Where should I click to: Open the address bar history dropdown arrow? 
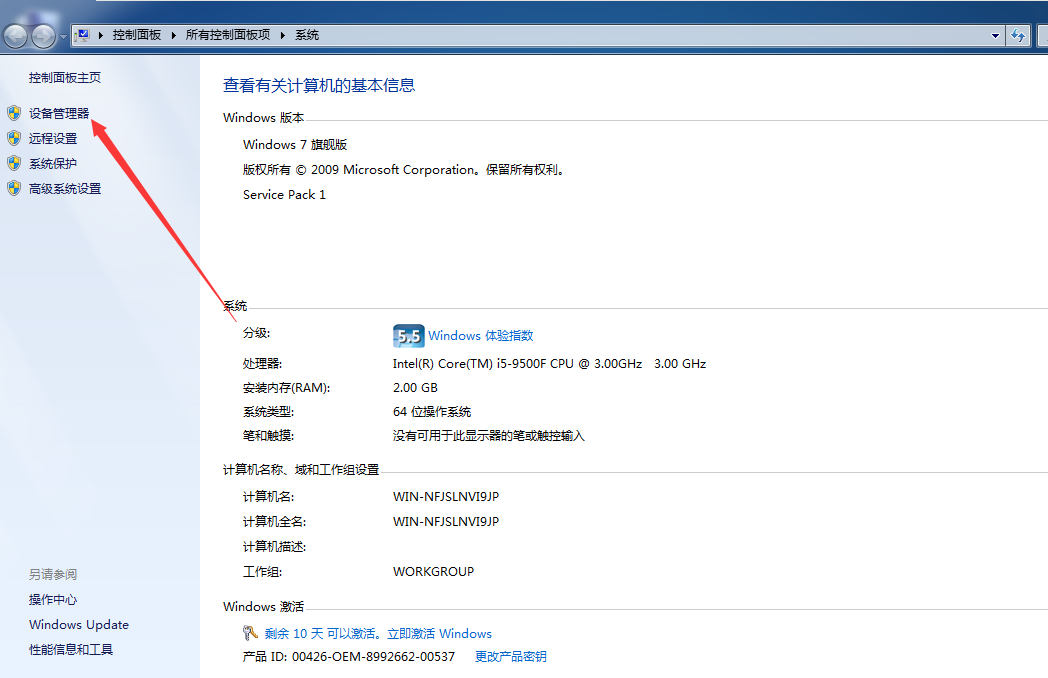pos(996,34)
